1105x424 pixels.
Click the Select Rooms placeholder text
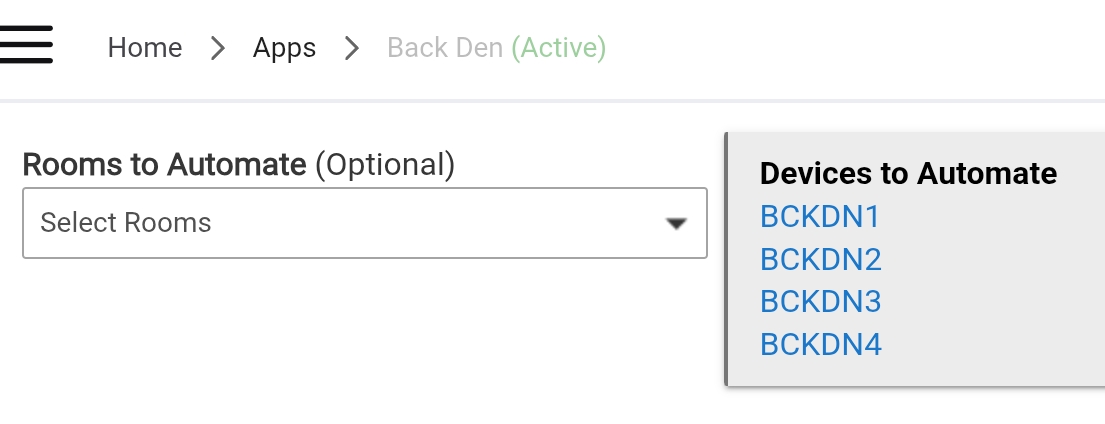[126, 223]
